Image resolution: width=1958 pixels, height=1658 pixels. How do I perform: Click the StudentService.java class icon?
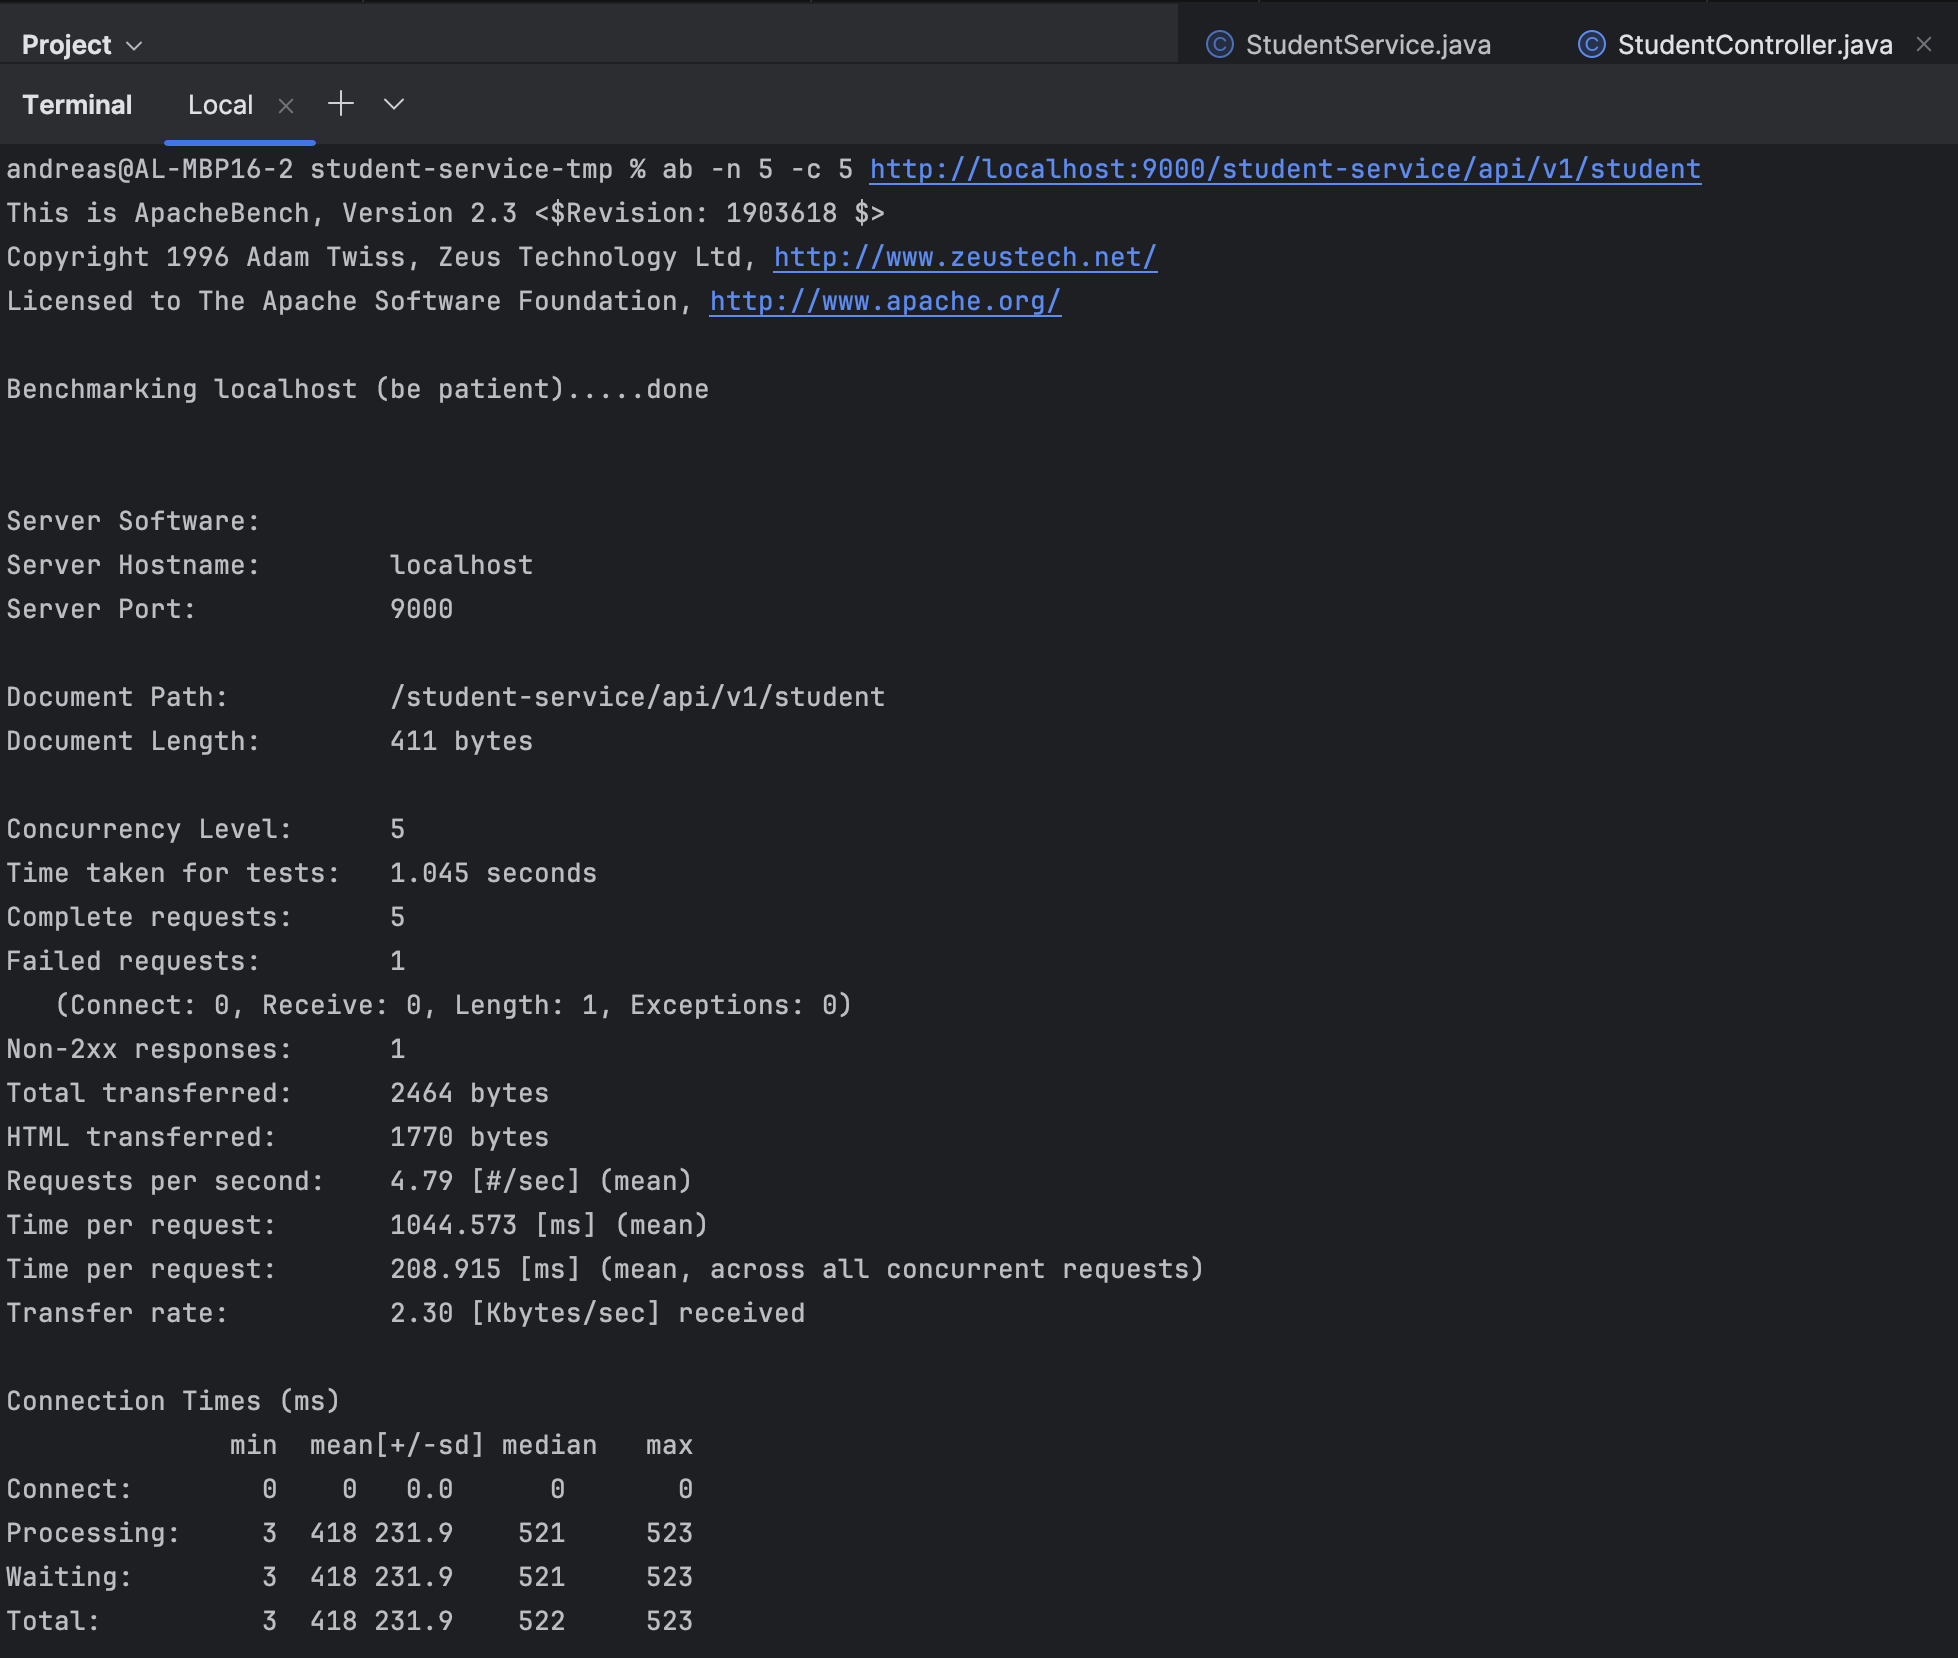tap(1219, 45)
